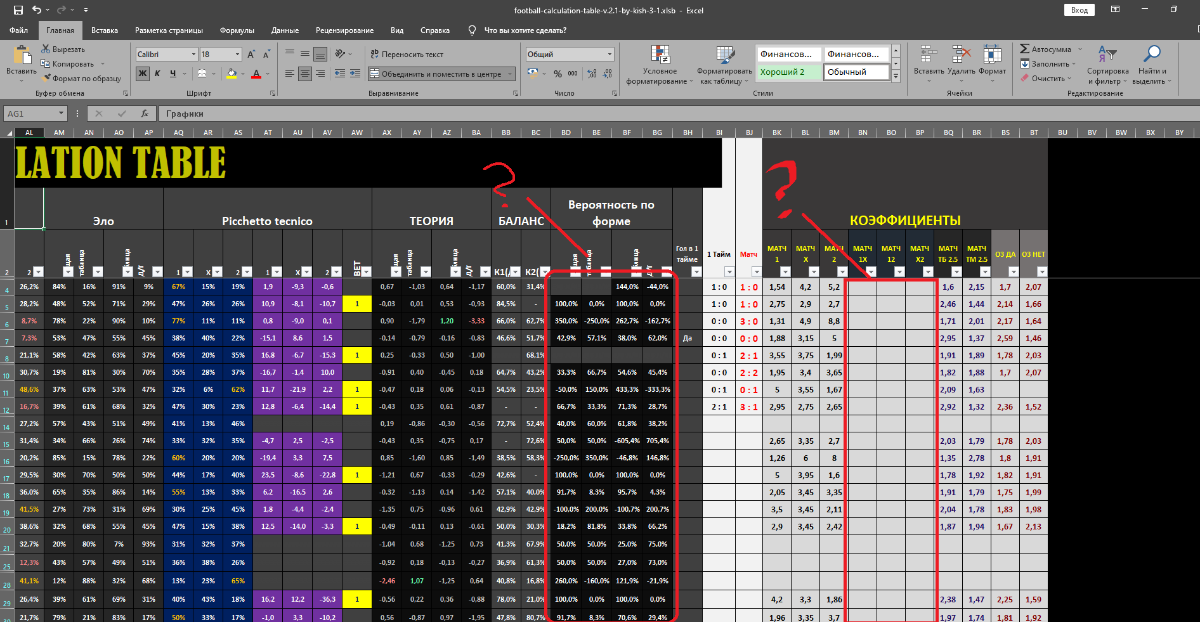1200x622 pixels.
Task: Open the Очистить clear menu
Action: click(1045, 77)
